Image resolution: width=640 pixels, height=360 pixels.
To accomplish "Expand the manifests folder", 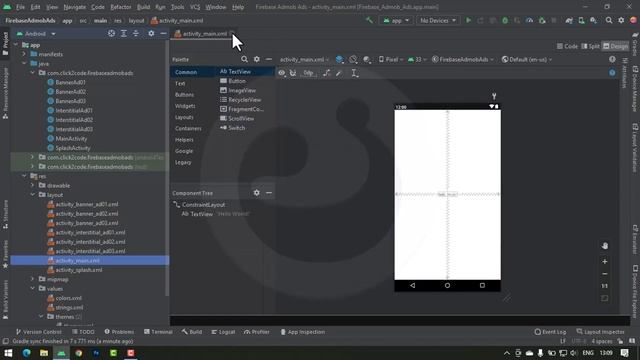I will pyautogui.click(x=24, y=54).
